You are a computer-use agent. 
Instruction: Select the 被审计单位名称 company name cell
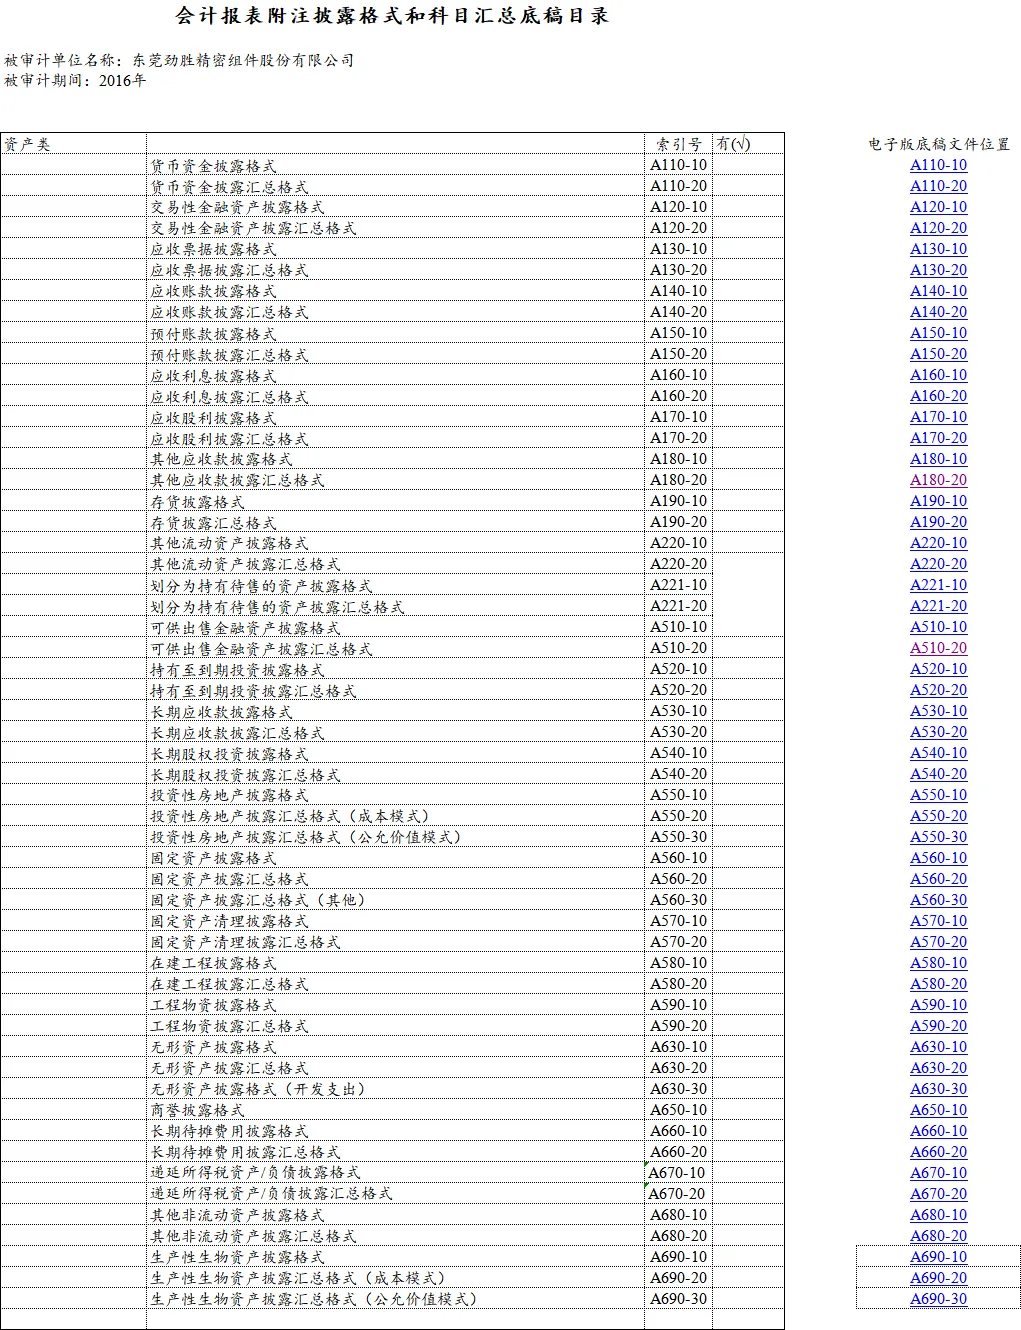(179, 60)
